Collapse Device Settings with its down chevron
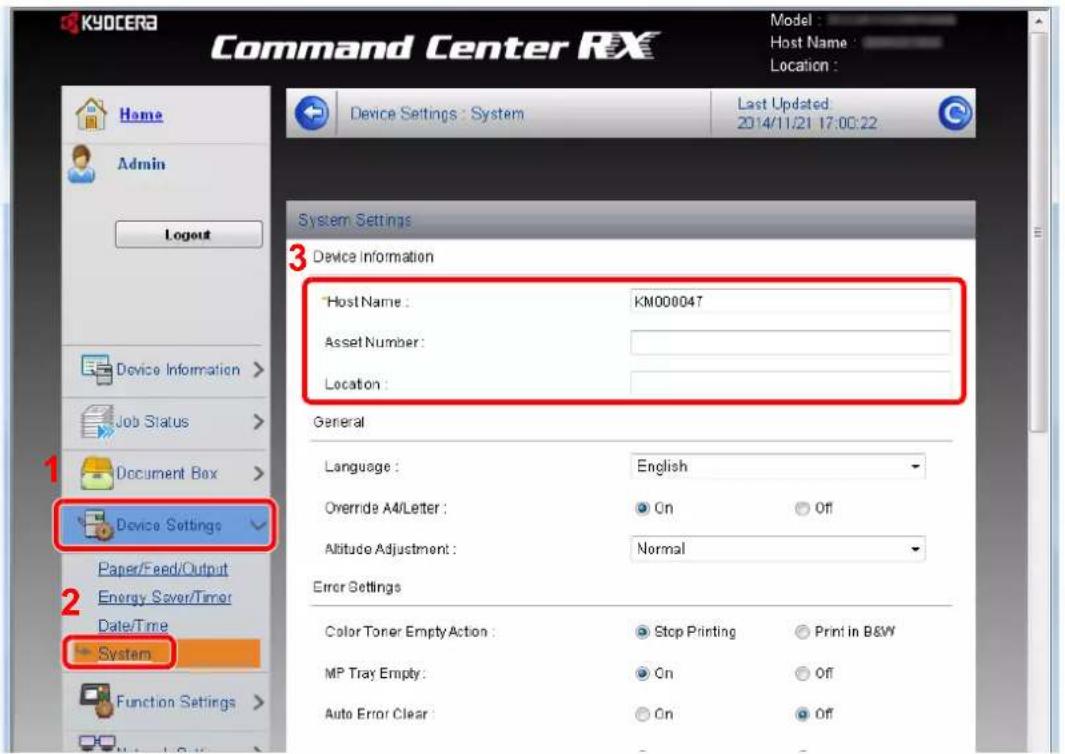 pyautogui.click(x=258, y=525)
